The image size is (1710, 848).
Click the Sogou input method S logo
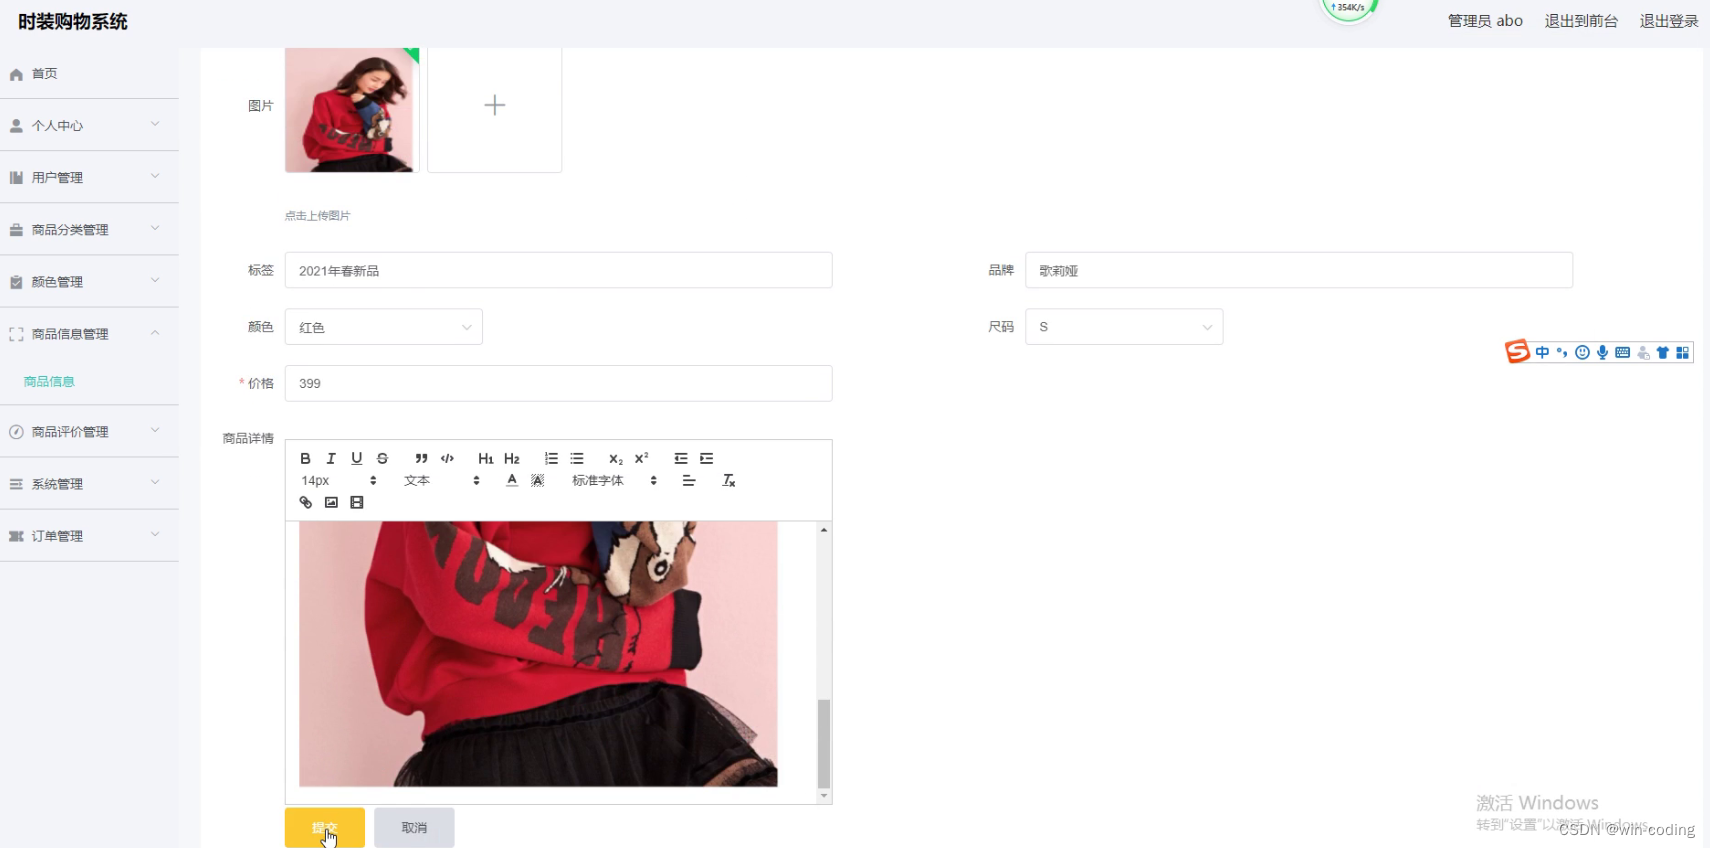click(x=1518, y=352)
